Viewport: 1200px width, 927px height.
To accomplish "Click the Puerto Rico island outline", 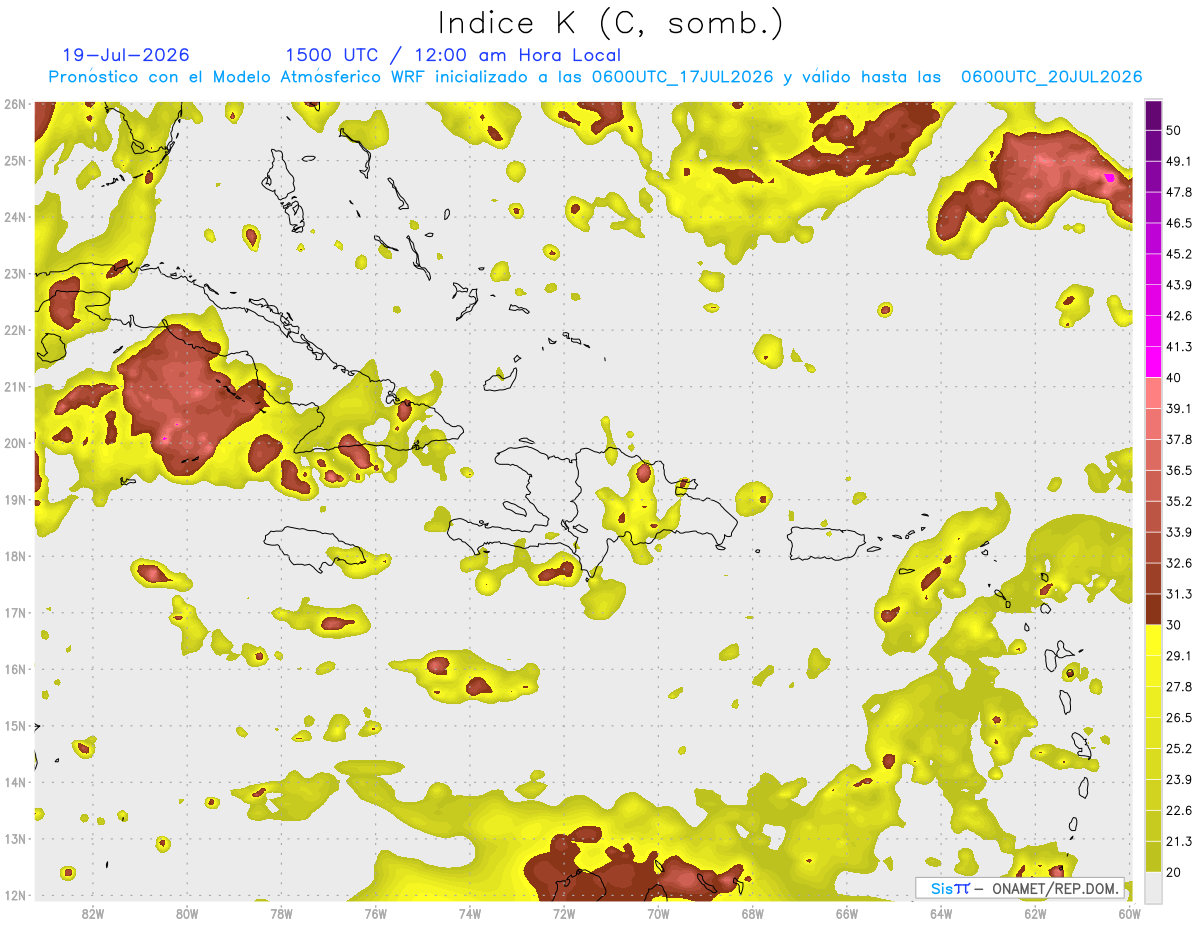I will point(825,544).
